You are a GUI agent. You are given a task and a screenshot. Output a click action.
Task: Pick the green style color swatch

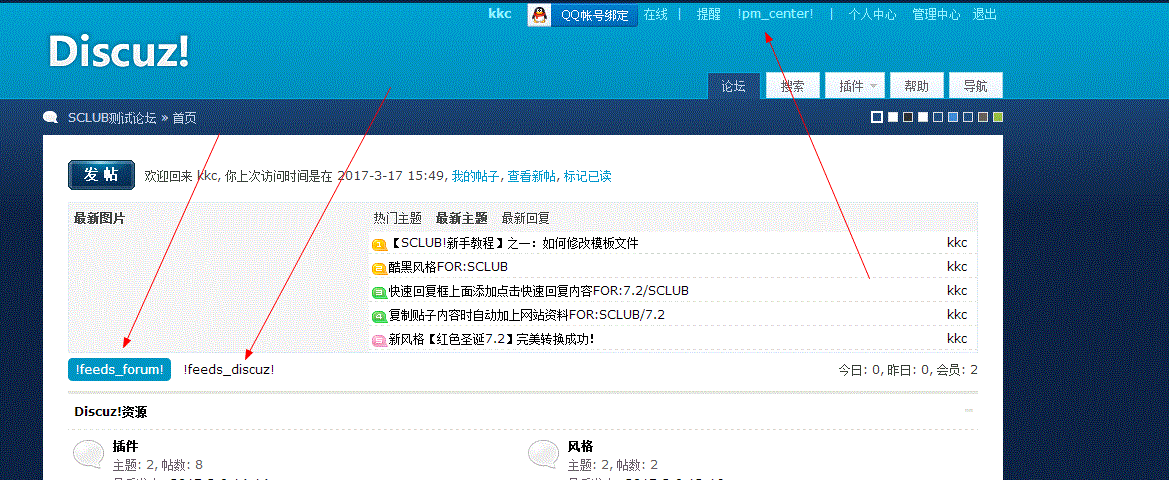(998, 117)
